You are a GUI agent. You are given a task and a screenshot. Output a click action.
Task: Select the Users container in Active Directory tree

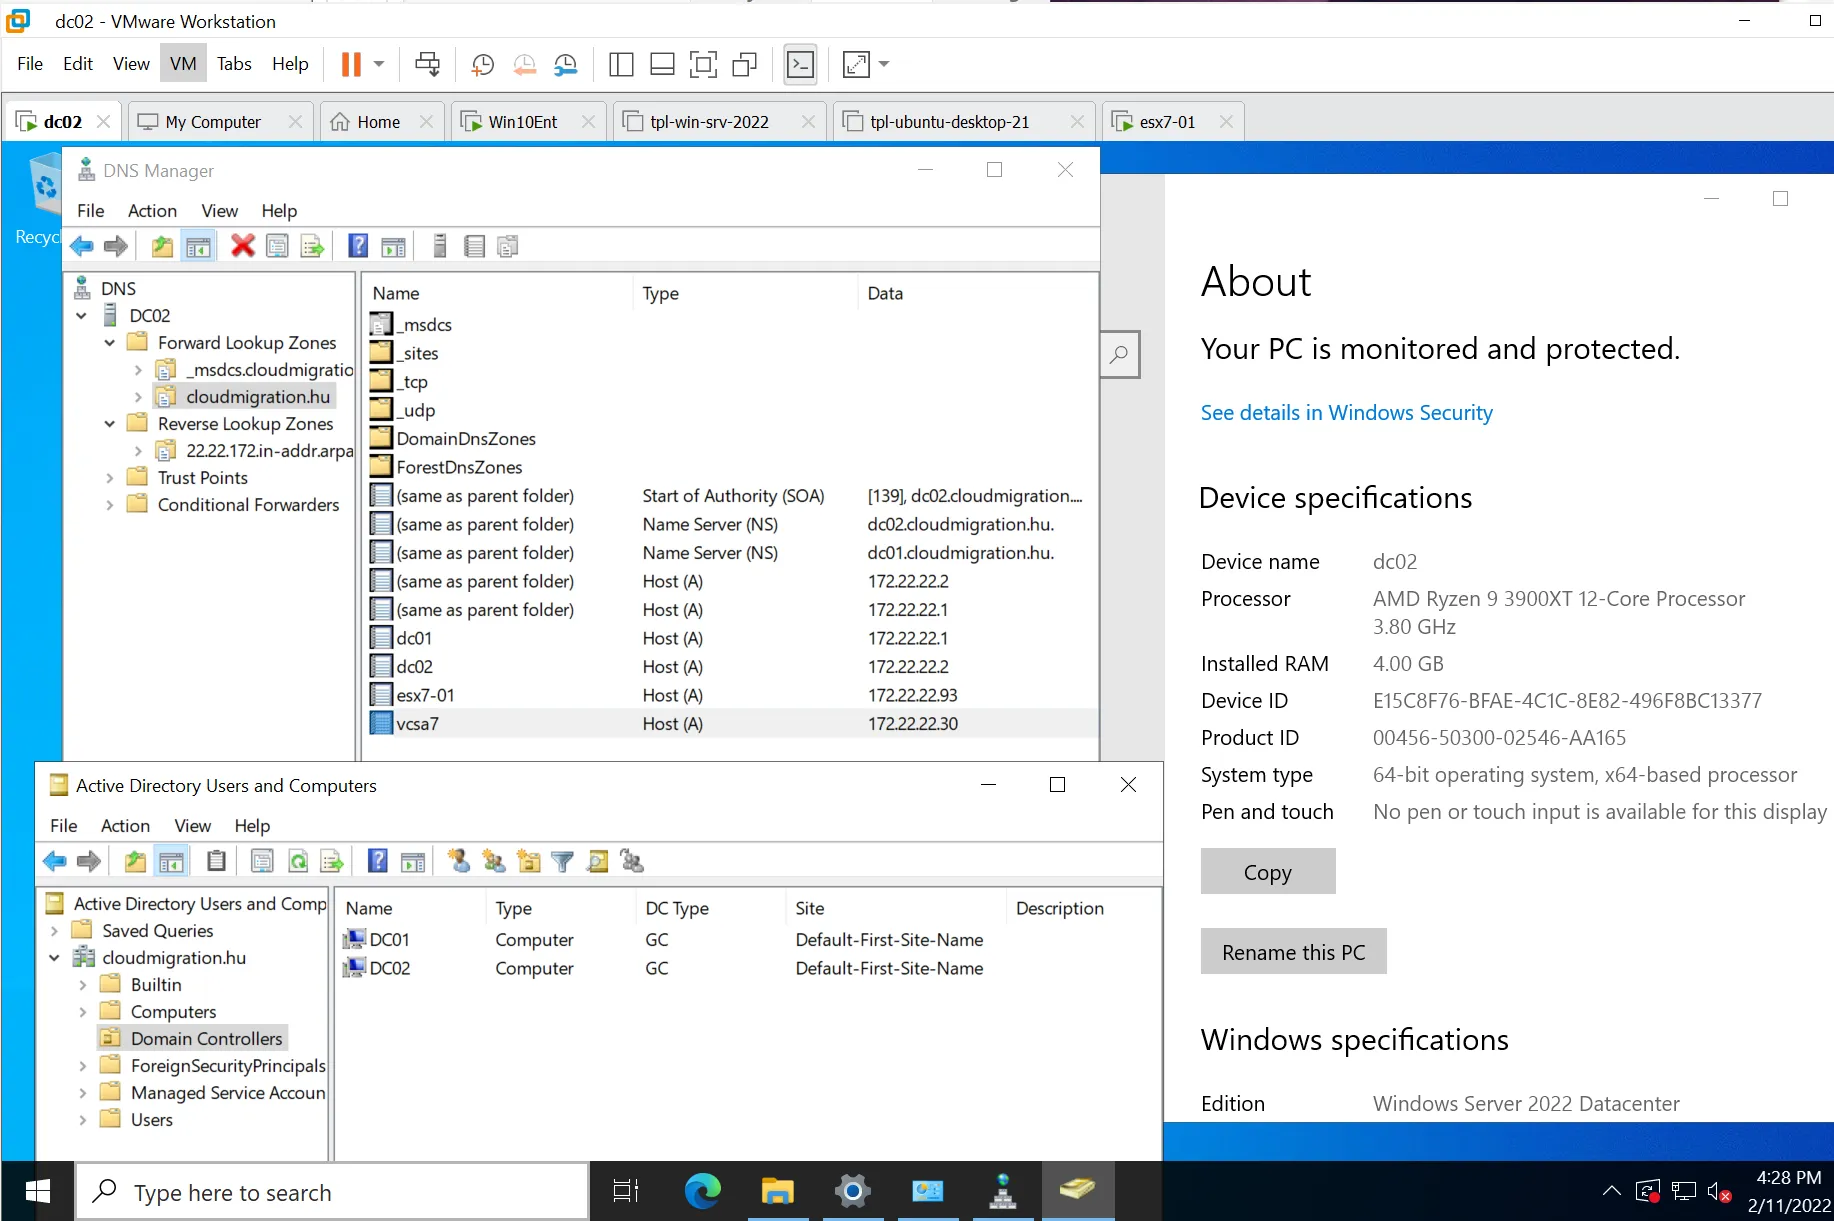click(x=152, y=1120)
